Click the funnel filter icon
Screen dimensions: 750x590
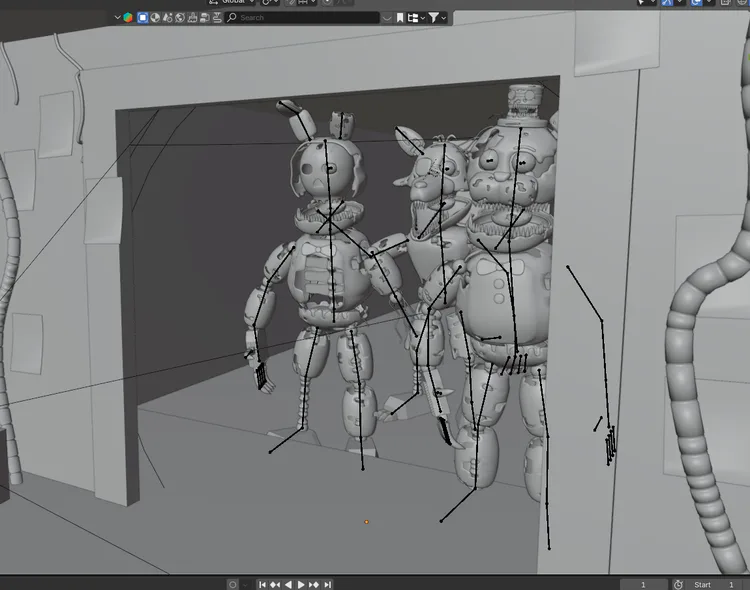click(x=433, y=18)
